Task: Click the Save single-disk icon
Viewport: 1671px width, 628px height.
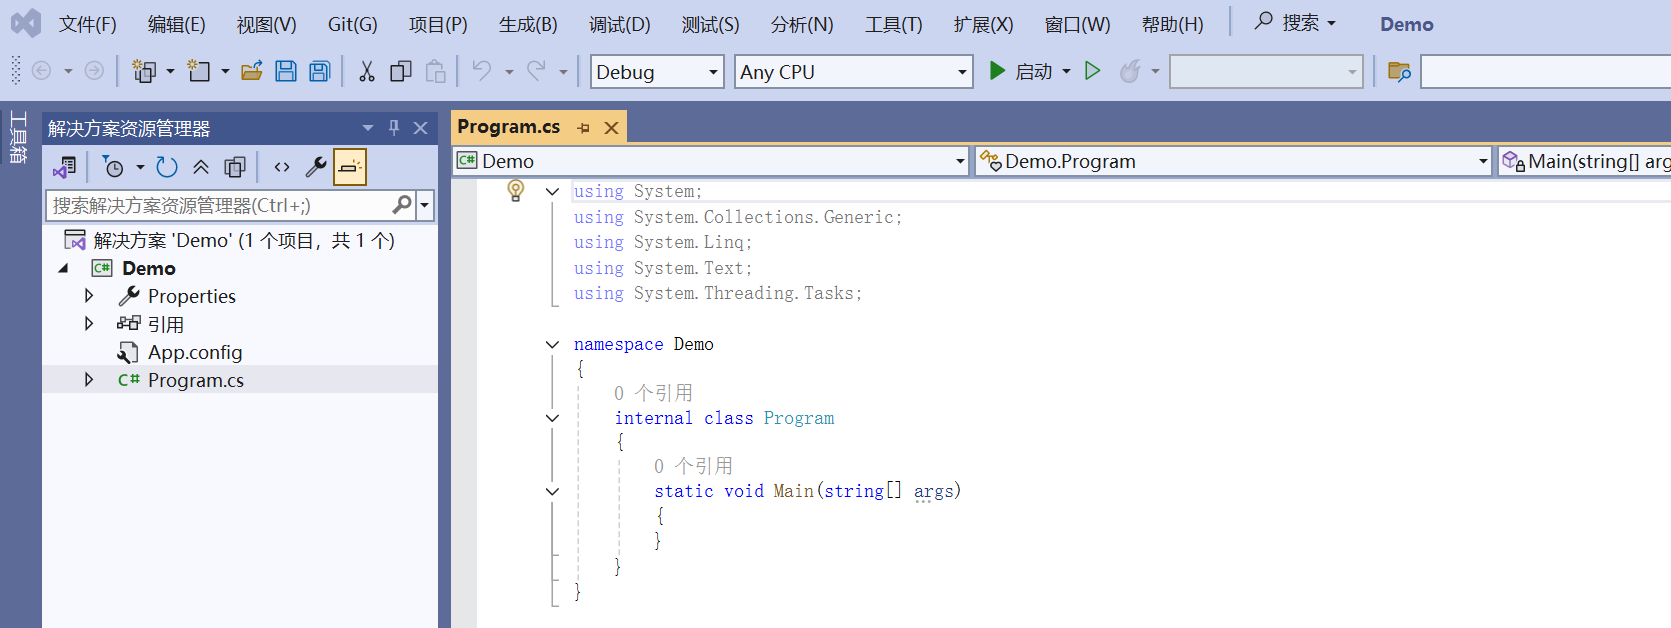Action: coord(286,71)
